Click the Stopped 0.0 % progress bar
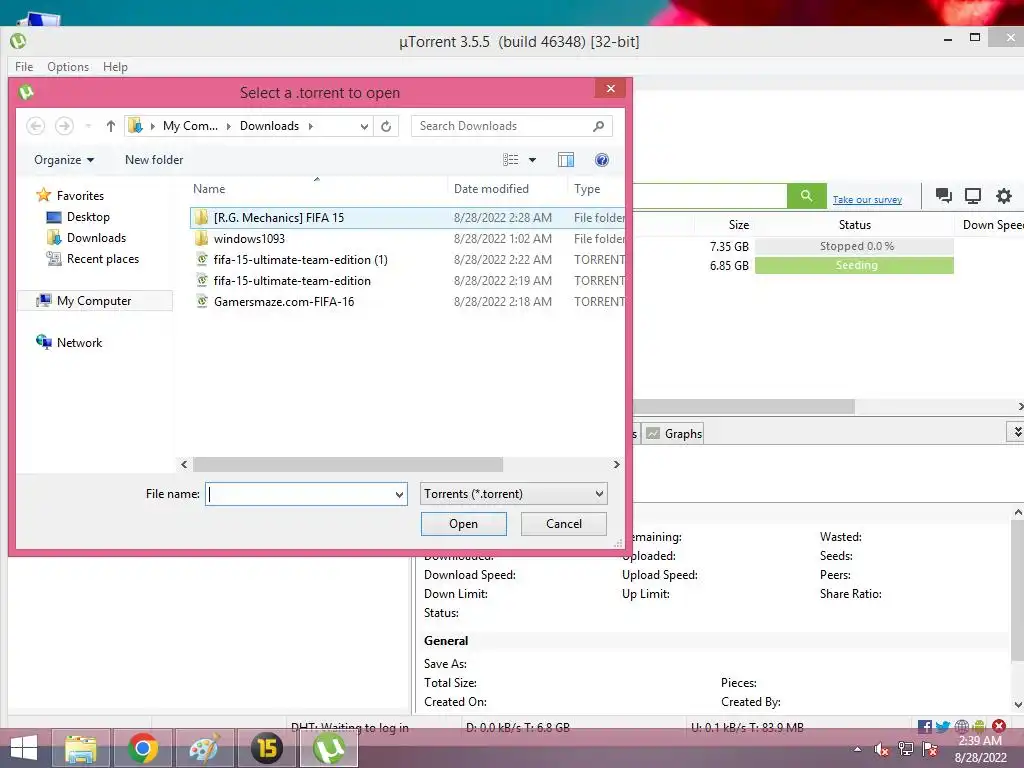The image size is (1024, 768). tap(854, 246)
